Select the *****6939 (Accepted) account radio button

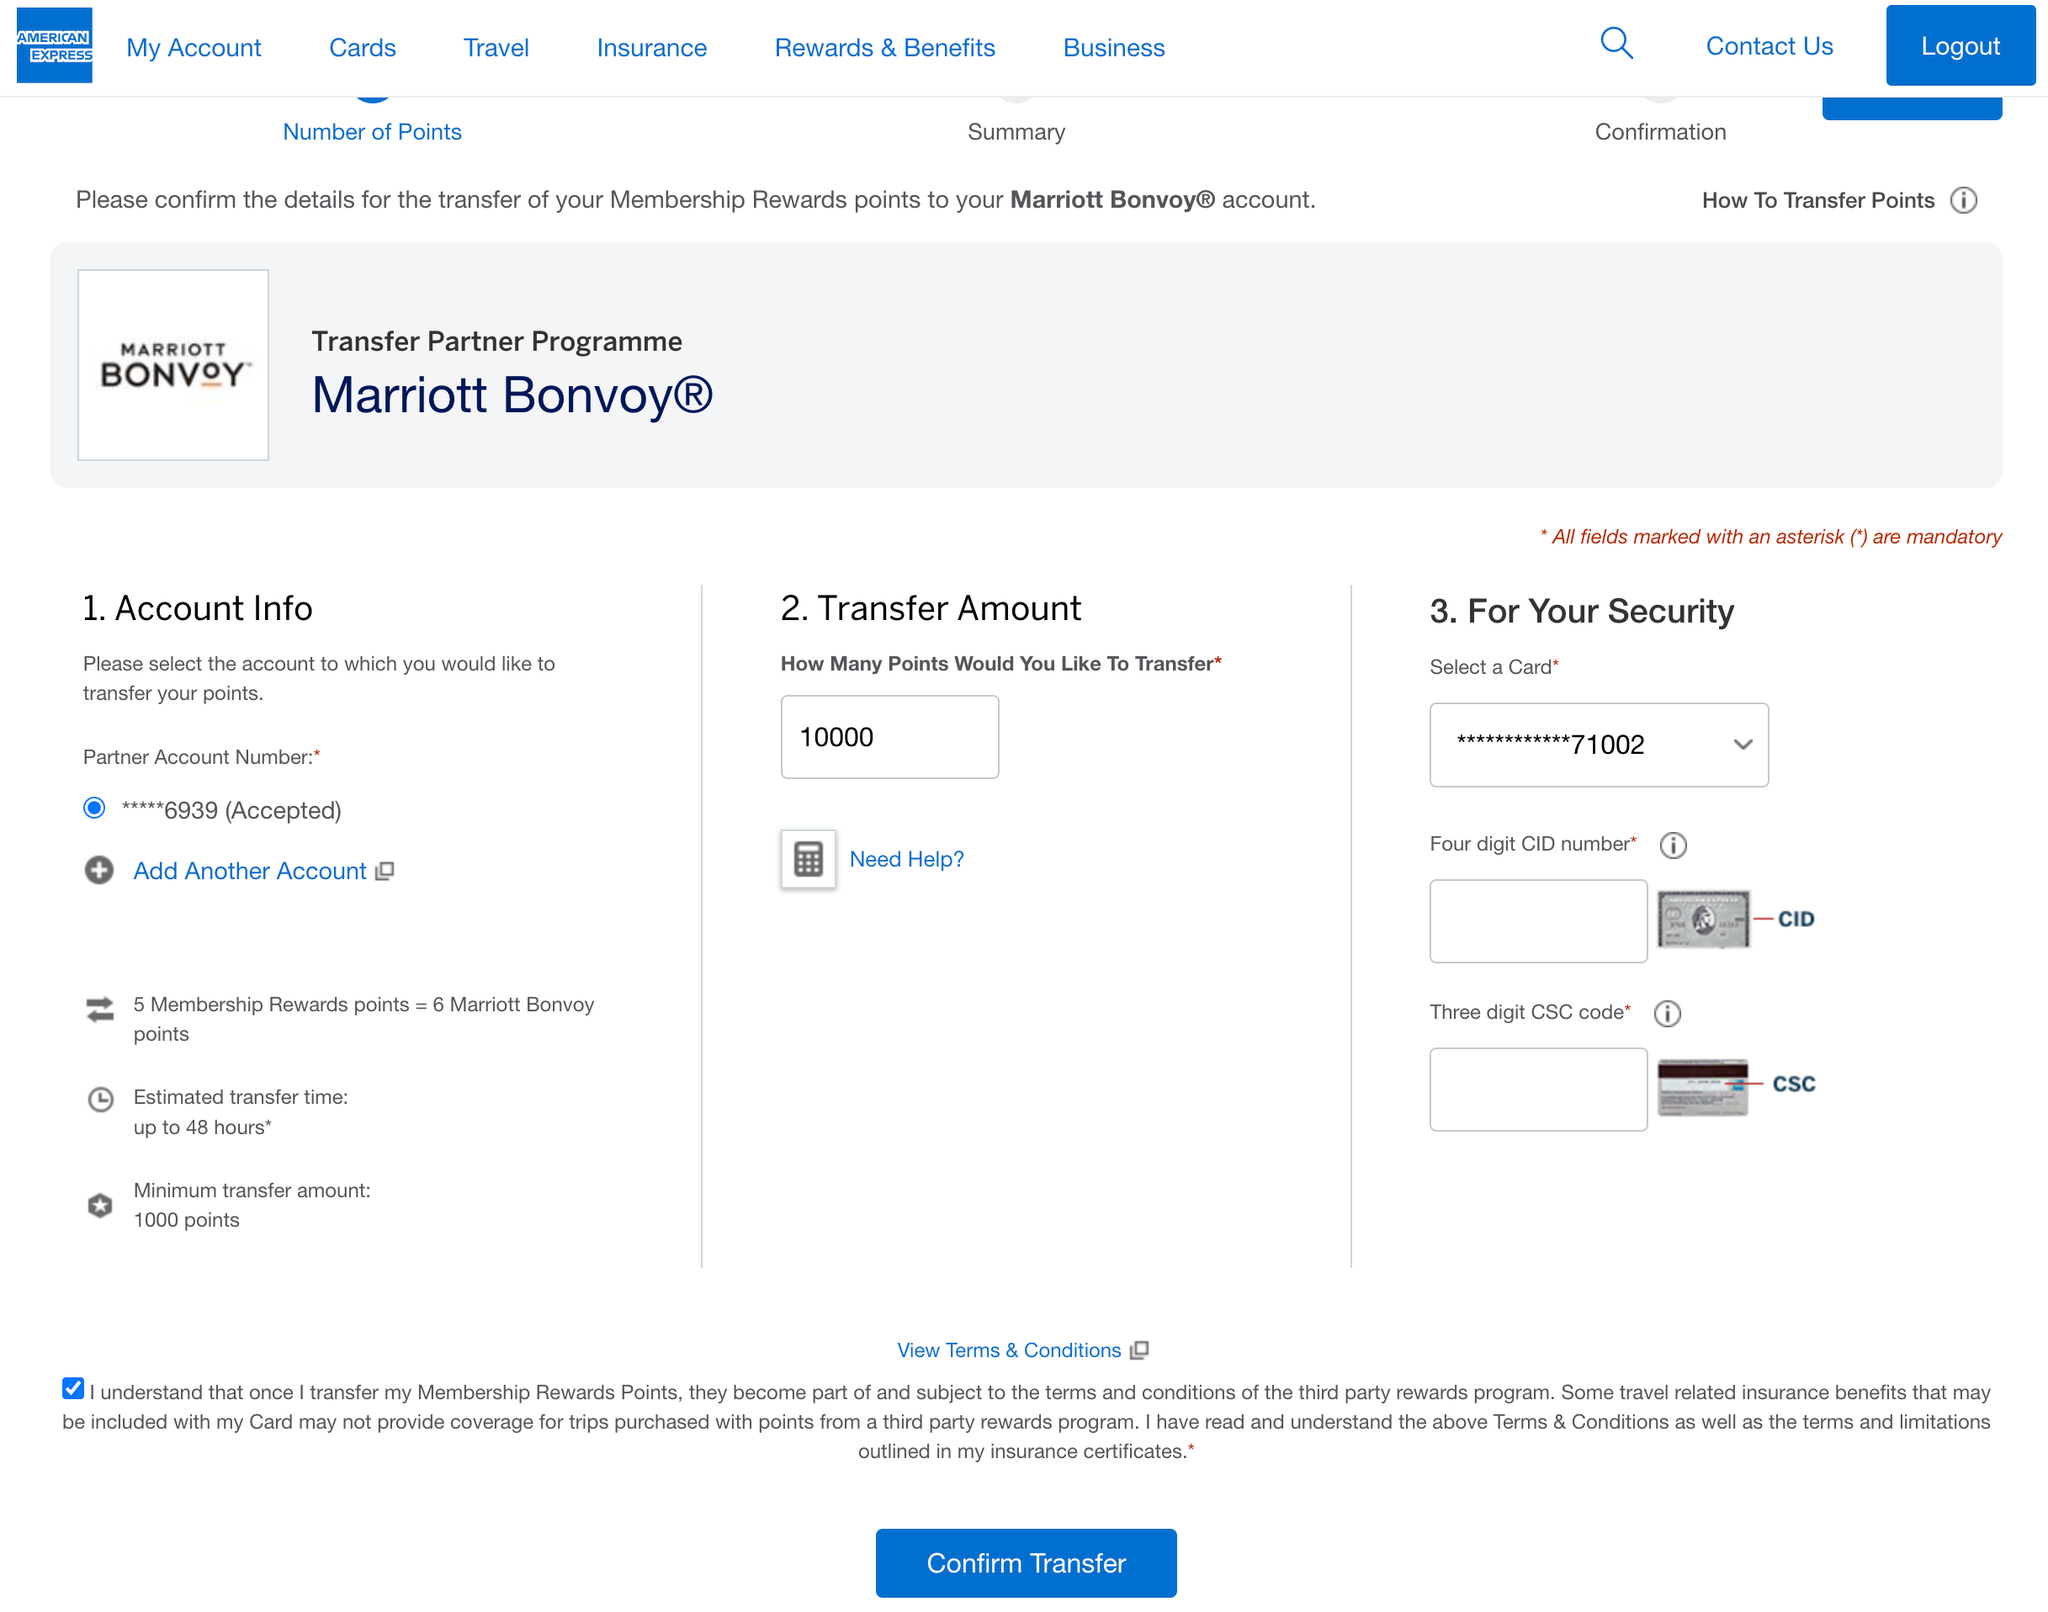94,808
